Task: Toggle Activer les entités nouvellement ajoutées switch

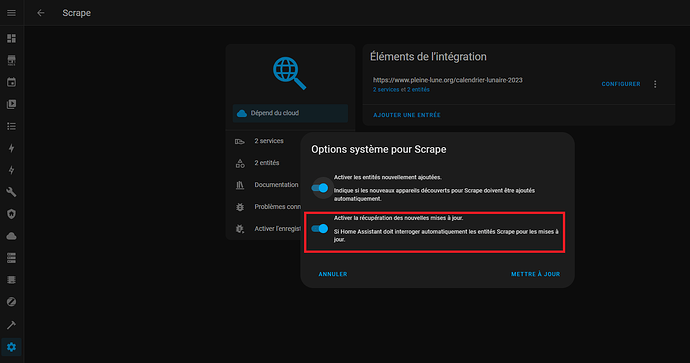Action: click(320, 188)
